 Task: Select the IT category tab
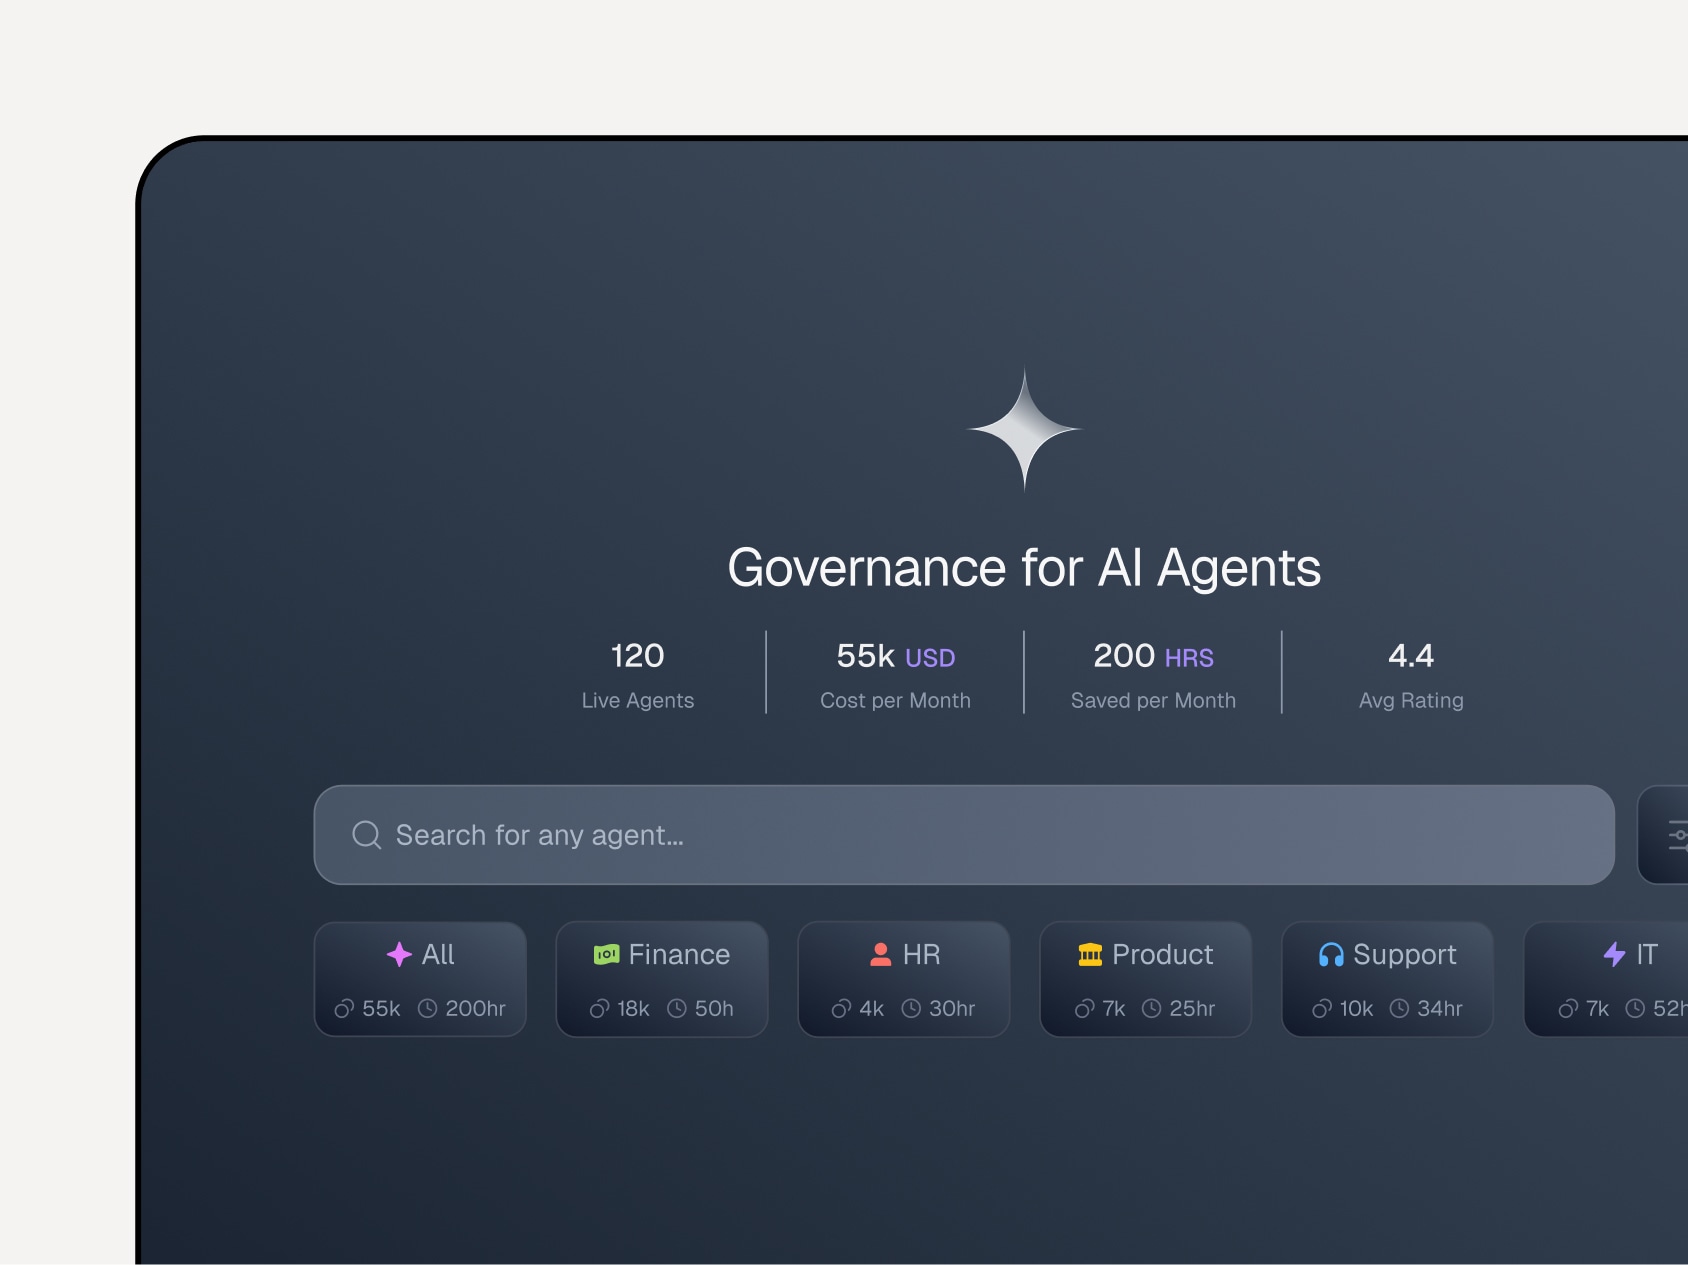[x=1606, y=979]
